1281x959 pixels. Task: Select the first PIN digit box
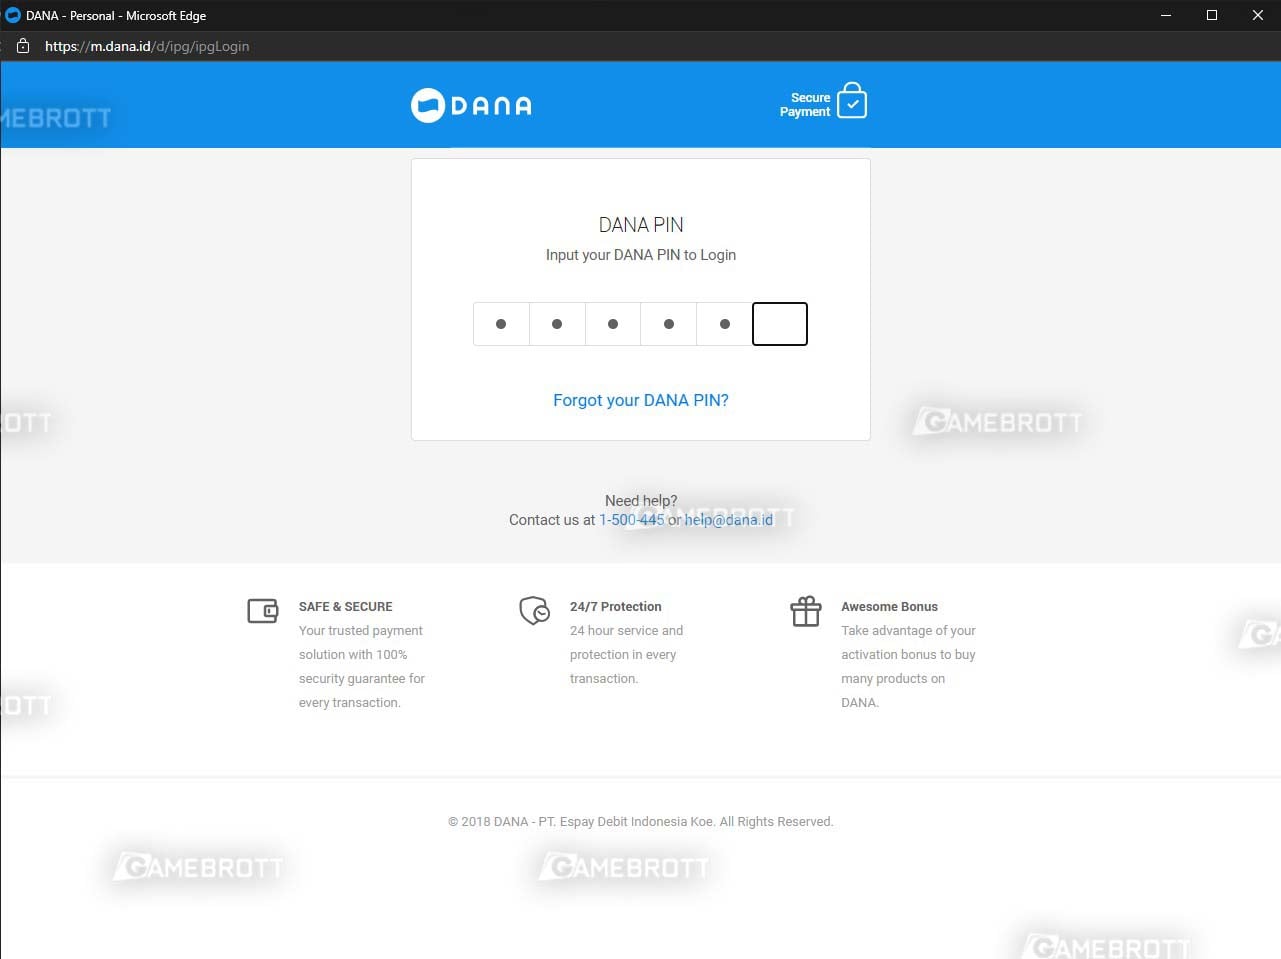point(501,324)
